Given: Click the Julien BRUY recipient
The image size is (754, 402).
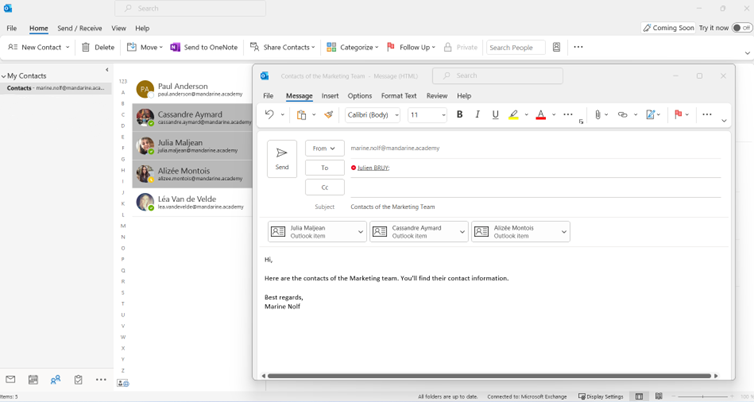Looking at the screenshot, I should point(373,168).
